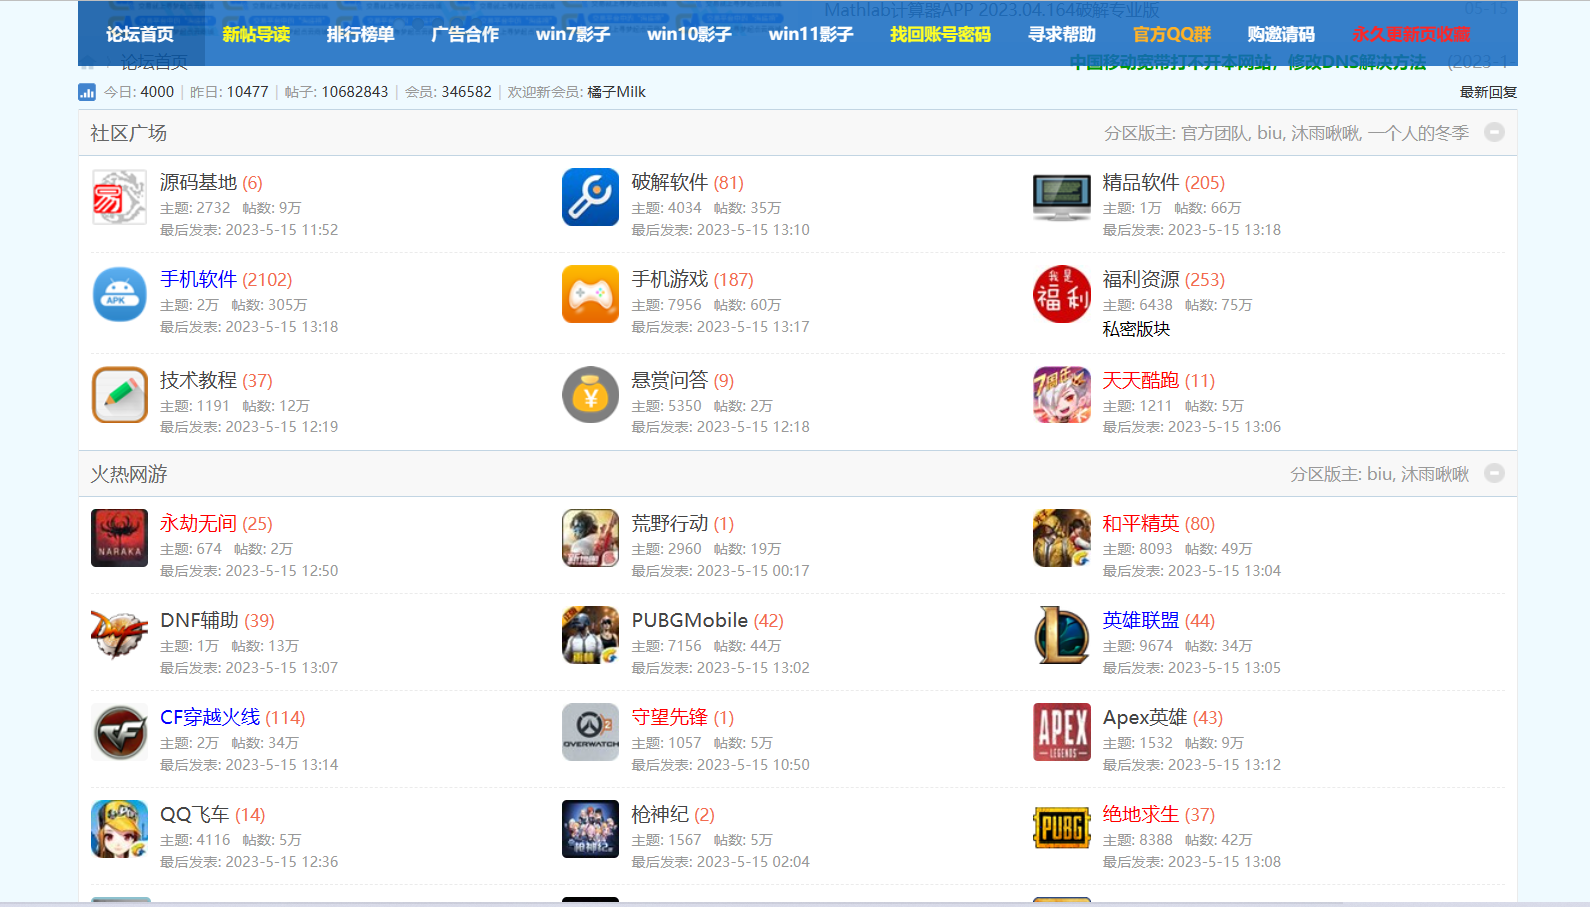Screen dimensions: 1590x907
Task: Click the 永劫无间 Naraka thumbnail
Action: click(119, 538)
